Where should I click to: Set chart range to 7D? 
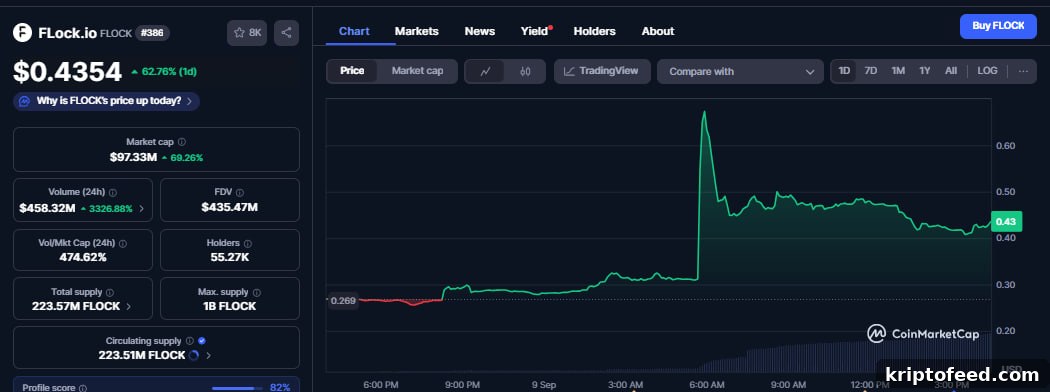(871, 71)
